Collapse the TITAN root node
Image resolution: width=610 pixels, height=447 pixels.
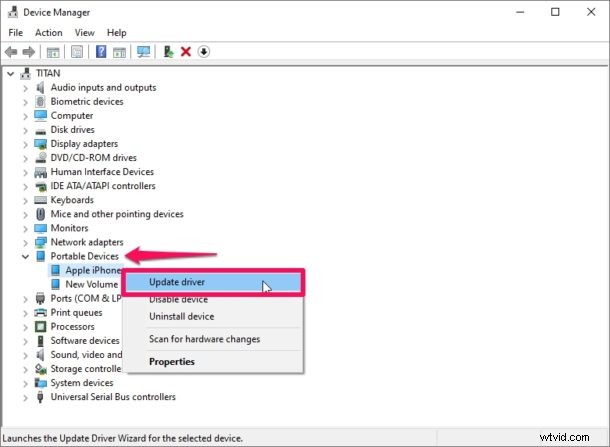click(x=11, y=73)
